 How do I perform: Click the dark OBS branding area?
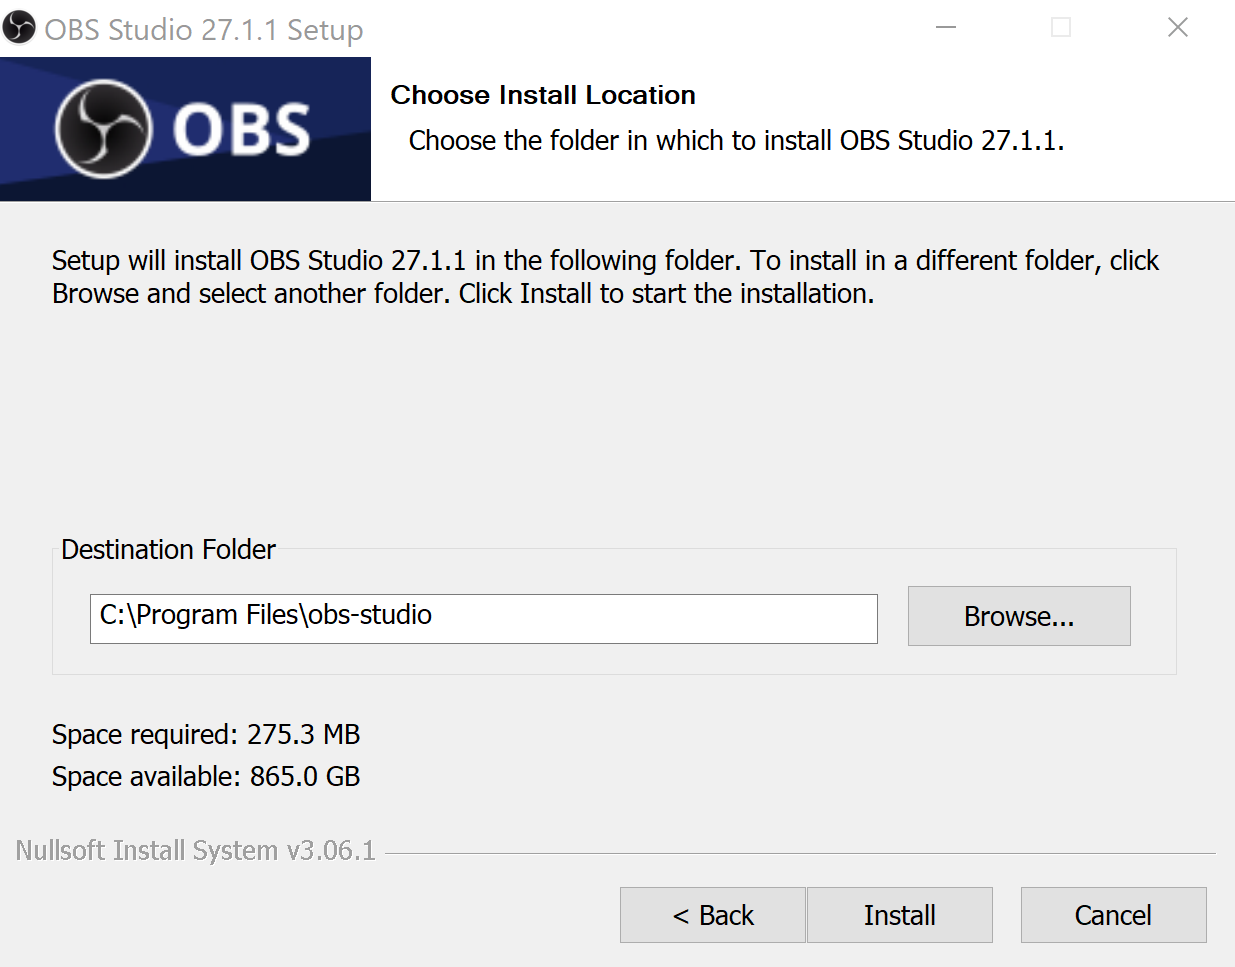click(185, 128)
